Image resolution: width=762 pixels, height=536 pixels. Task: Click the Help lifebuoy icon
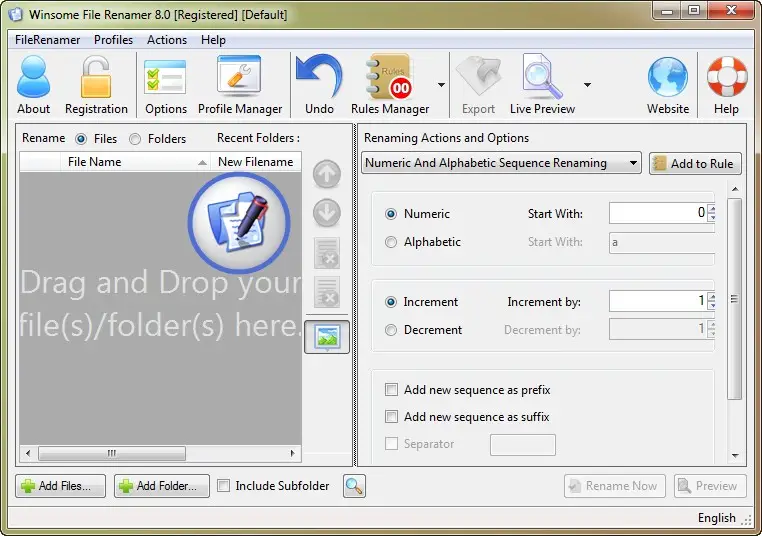727,76
